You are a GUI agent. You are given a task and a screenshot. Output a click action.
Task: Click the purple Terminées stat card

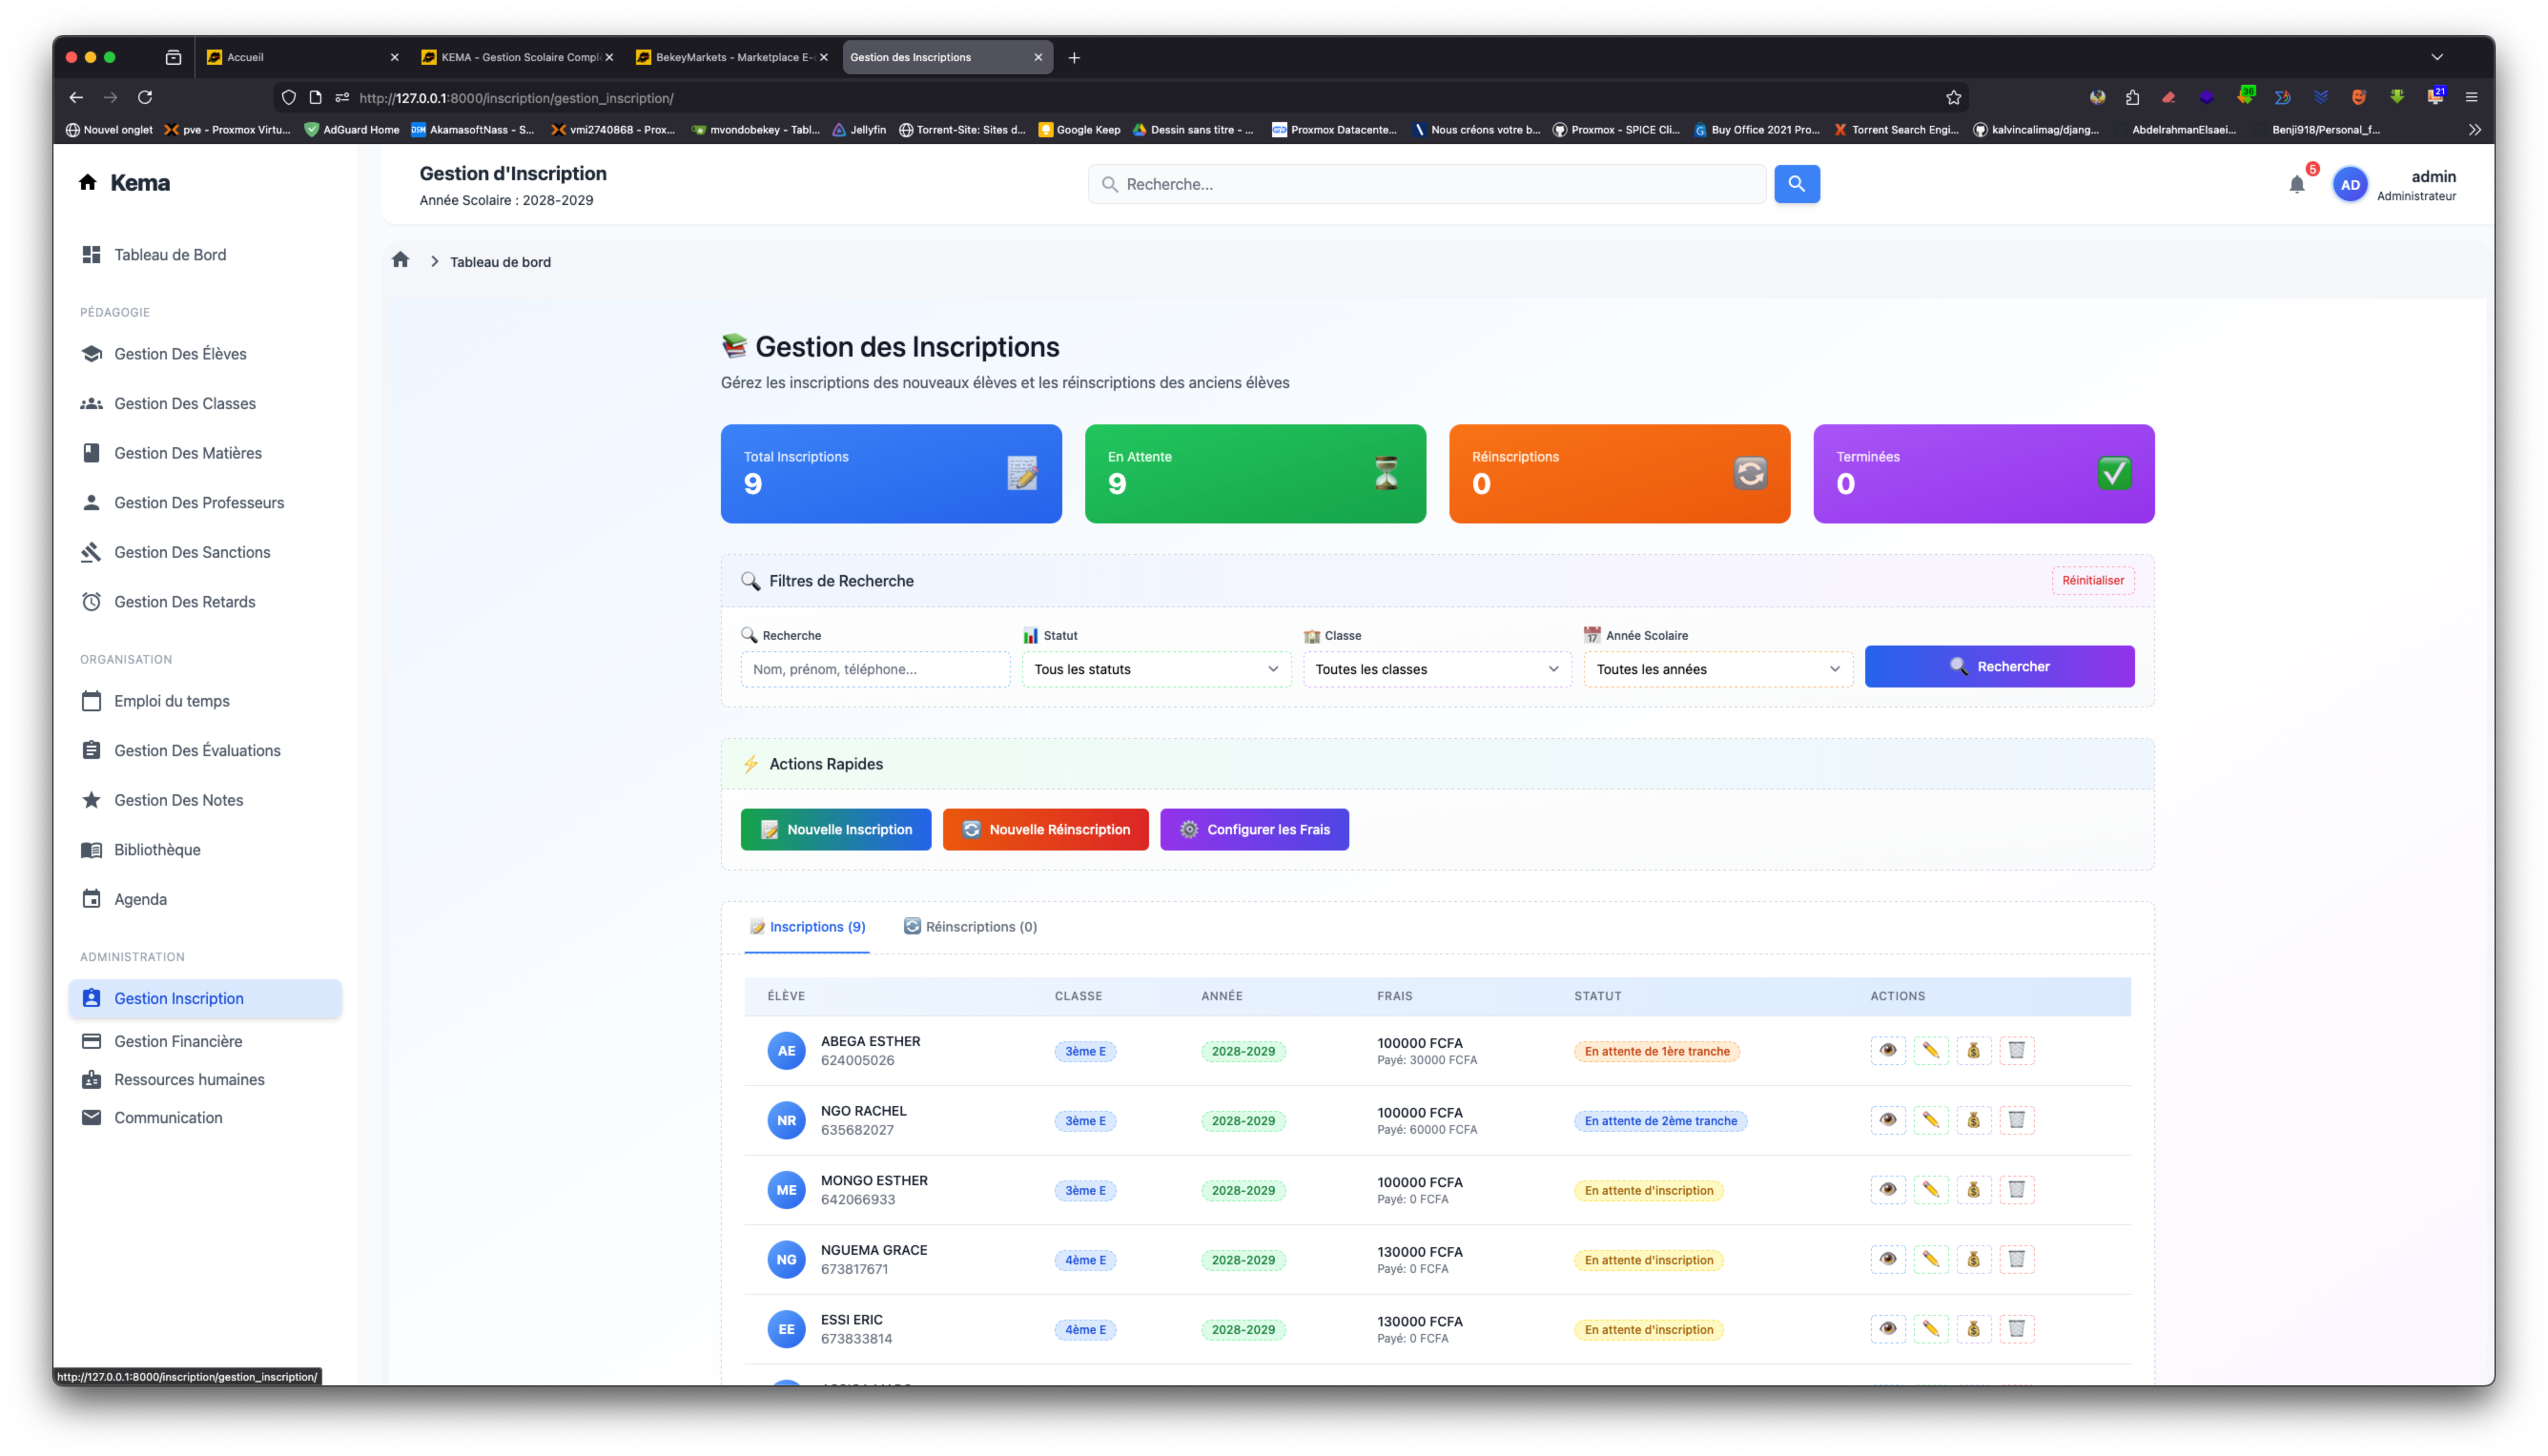[1983, 473]
